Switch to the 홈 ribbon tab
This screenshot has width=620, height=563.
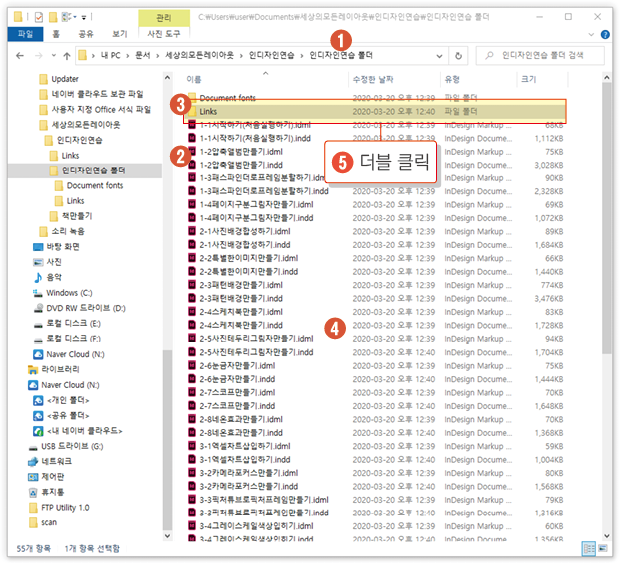pos(56,34)
